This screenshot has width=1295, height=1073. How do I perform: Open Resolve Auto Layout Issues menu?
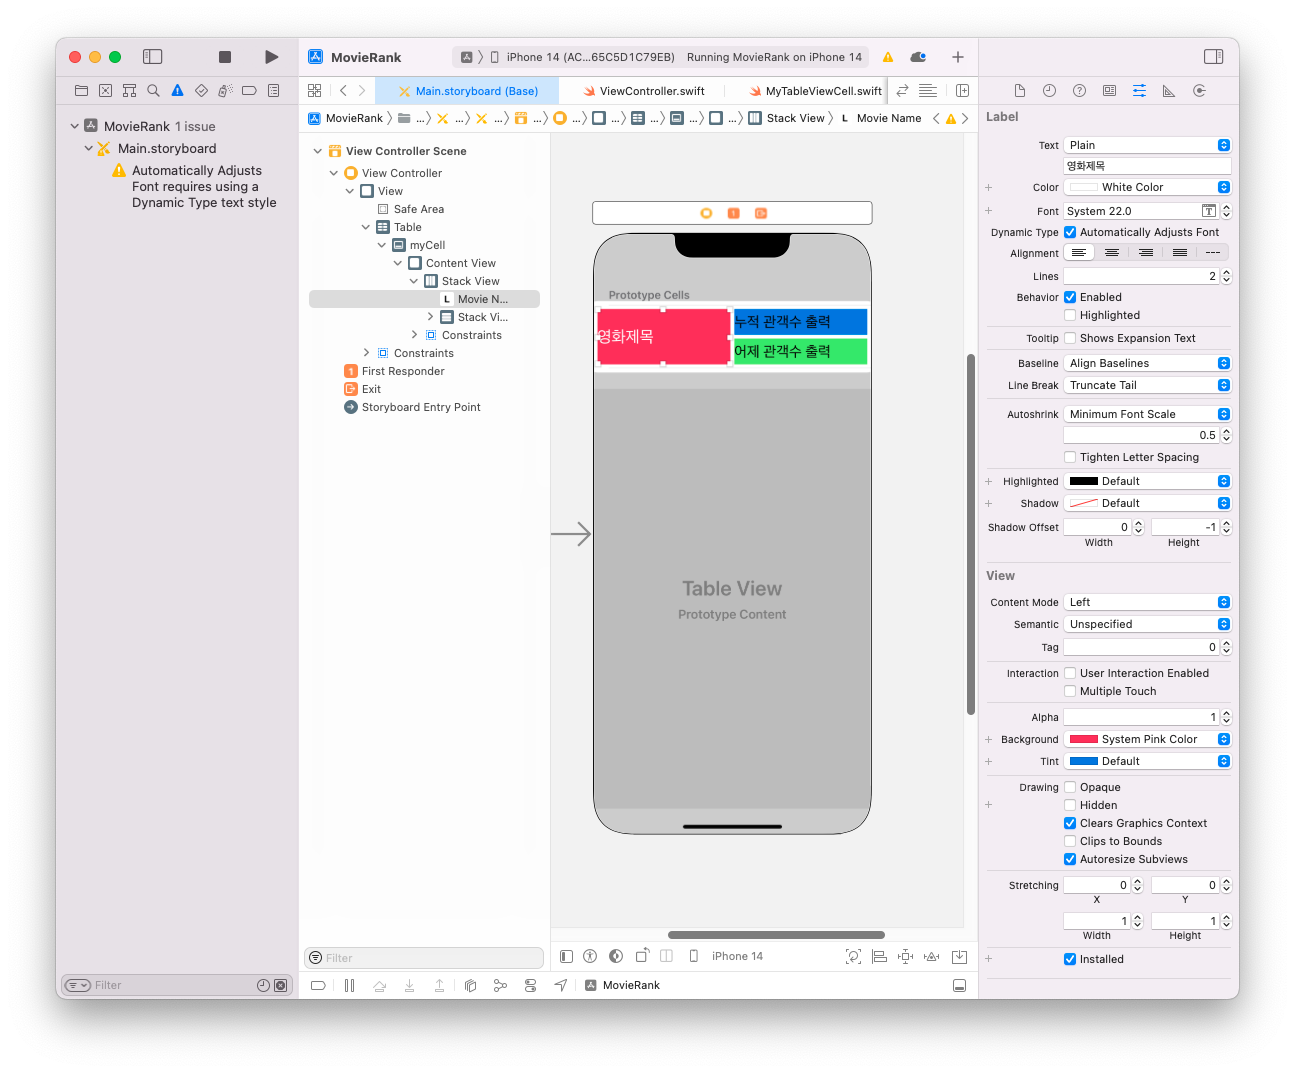click(931, 956)
